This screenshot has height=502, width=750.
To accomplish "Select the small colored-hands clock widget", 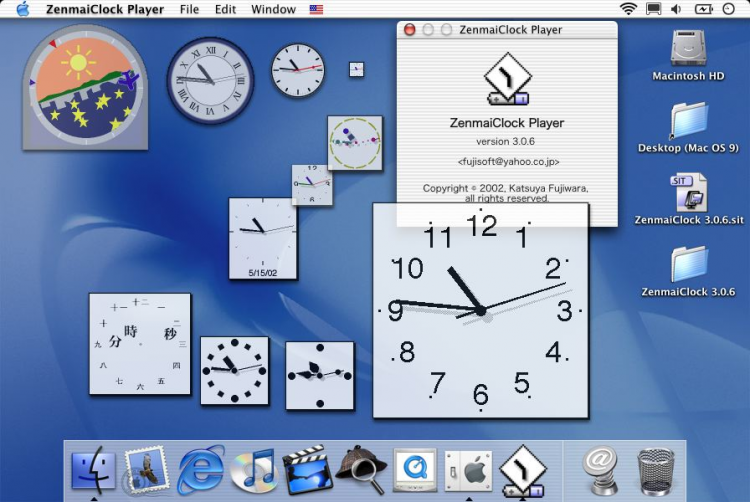I will point(312,184).
